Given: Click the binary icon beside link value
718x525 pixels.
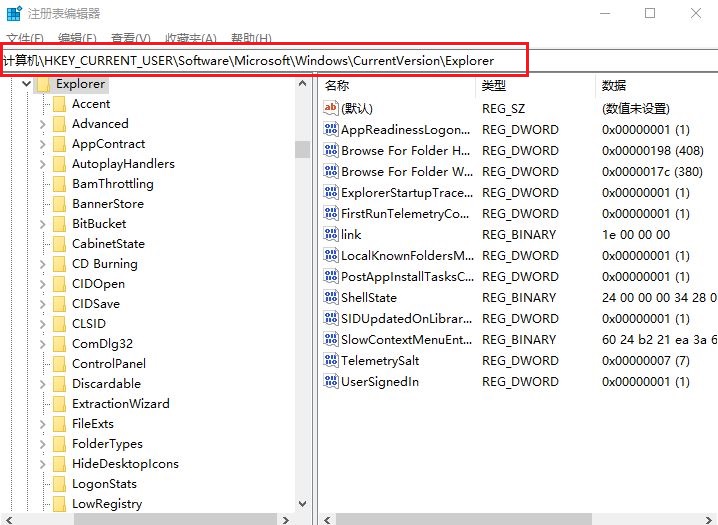Looking at the screenshot, I should tap(331, 234).
